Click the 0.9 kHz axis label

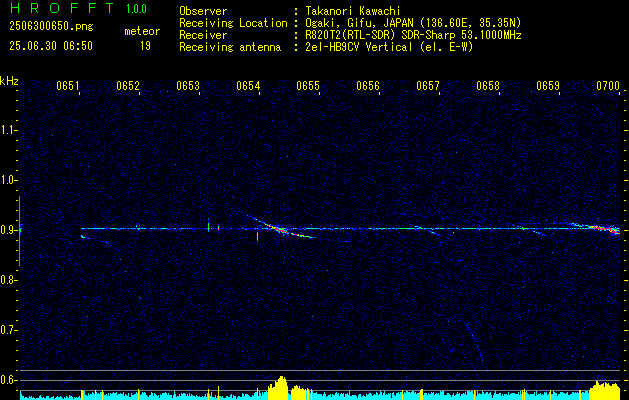point(7,230)
